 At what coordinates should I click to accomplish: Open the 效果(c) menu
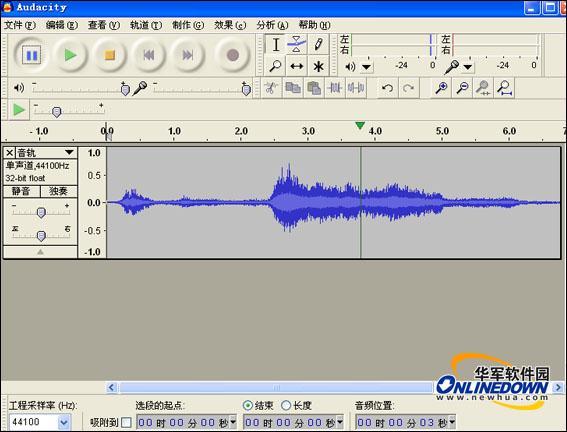point(230,25)
